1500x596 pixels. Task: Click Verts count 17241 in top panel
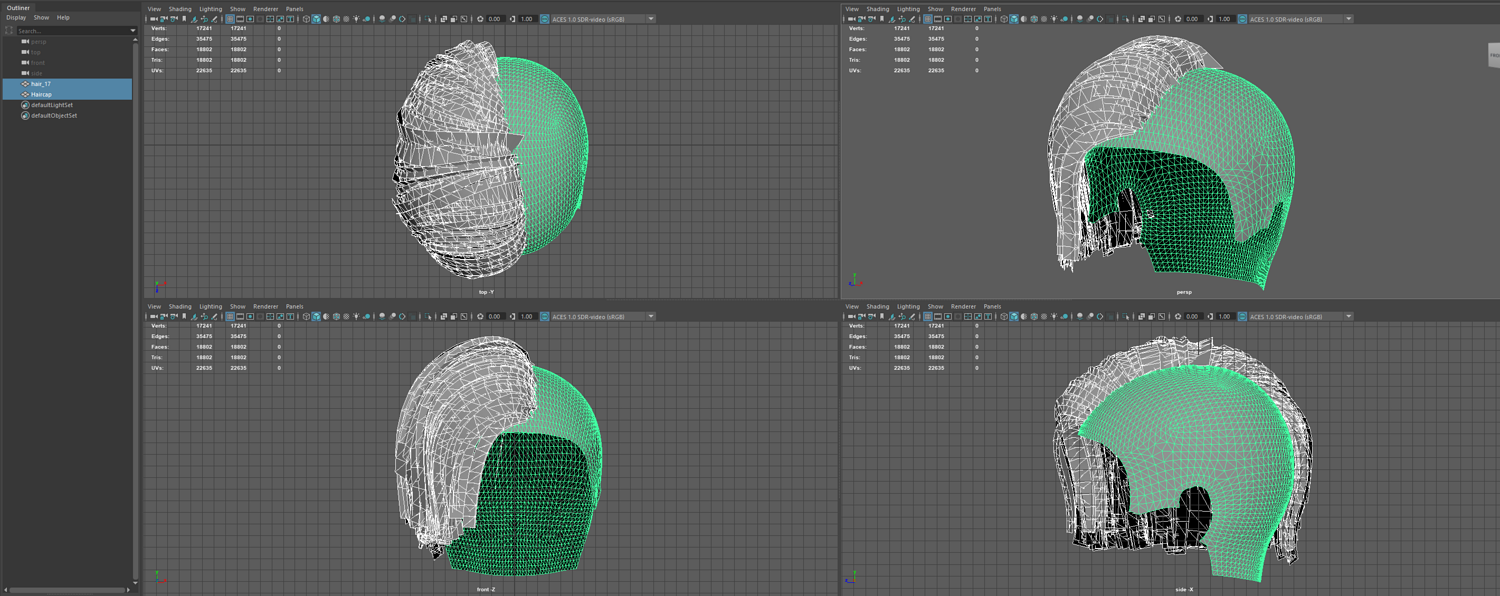pyautogui.click(x=203, y=28)
